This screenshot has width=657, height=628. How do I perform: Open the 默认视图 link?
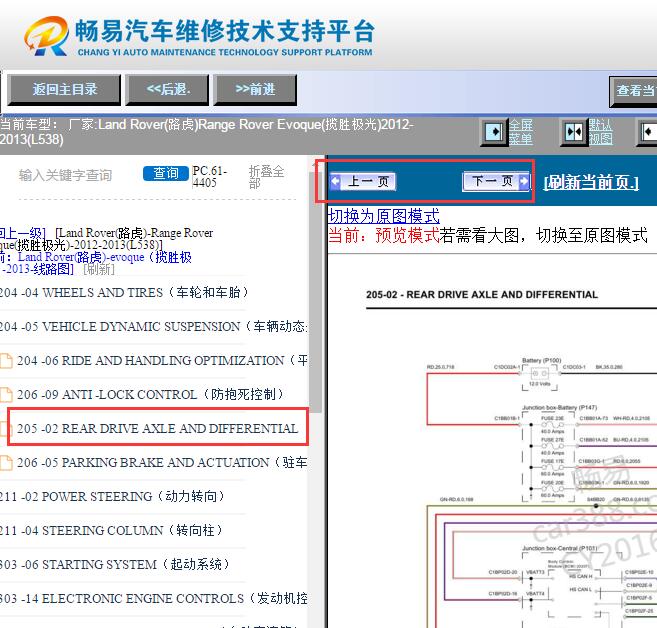(600, 132)
